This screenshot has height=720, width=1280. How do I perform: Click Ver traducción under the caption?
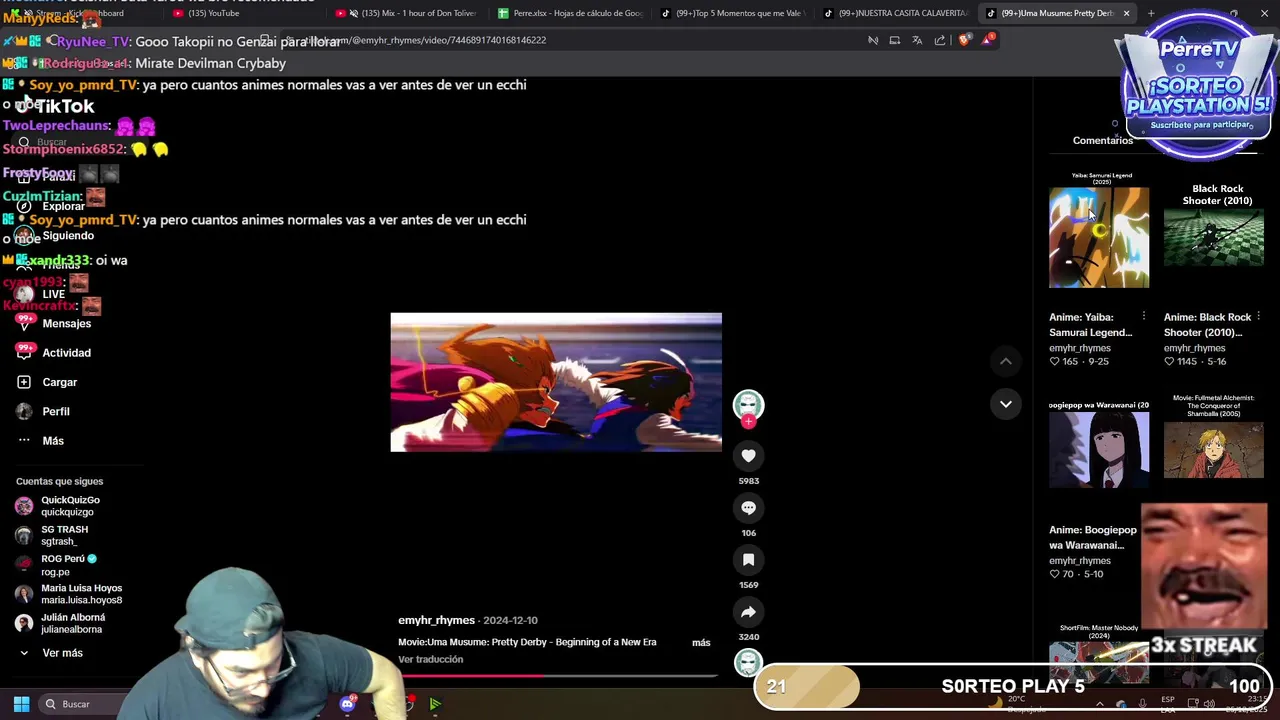point(430,659)
